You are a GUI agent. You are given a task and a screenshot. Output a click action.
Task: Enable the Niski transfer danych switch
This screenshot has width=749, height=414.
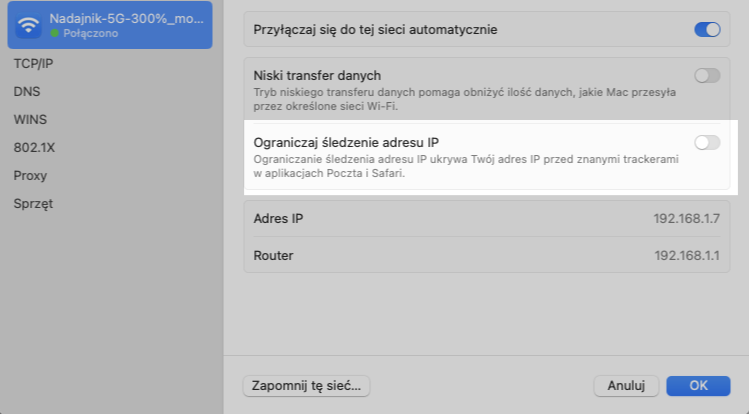point(707,76)
